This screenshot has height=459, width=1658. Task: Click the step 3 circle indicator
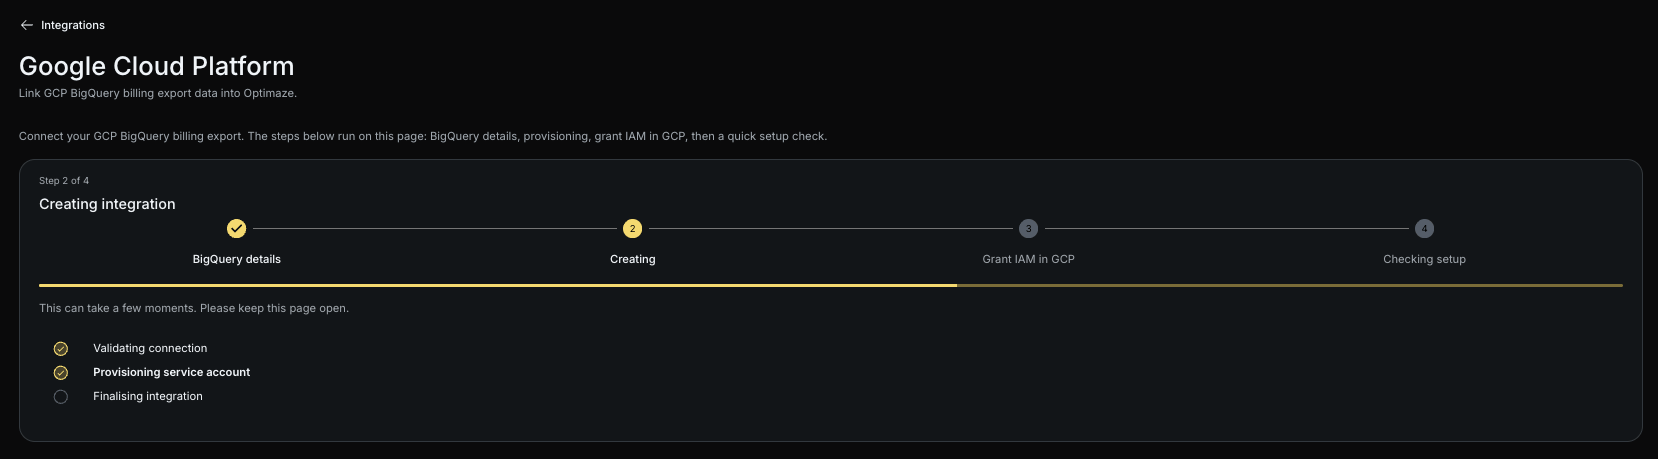(x=1028, y=229)
